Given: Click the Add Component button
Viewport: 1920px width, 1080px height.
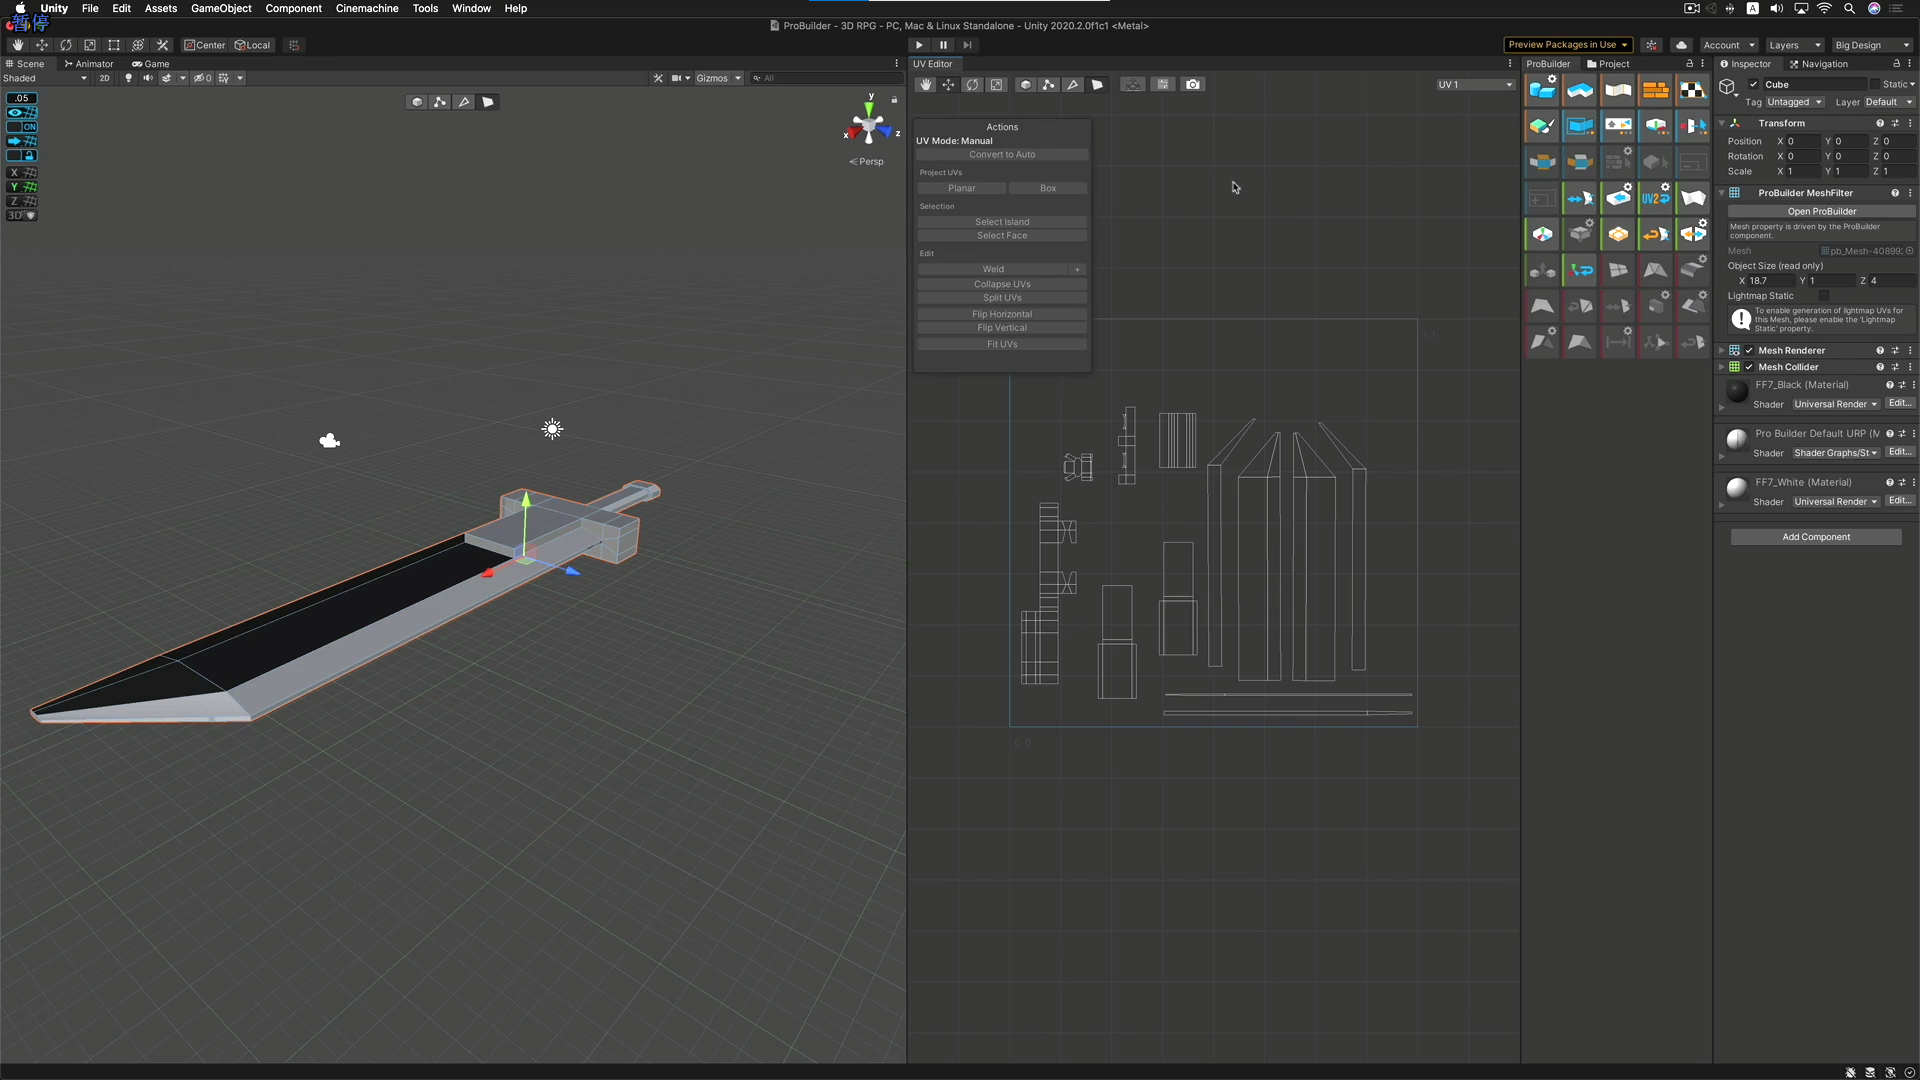Looking at the screenshot, I should pos(1816,537).
